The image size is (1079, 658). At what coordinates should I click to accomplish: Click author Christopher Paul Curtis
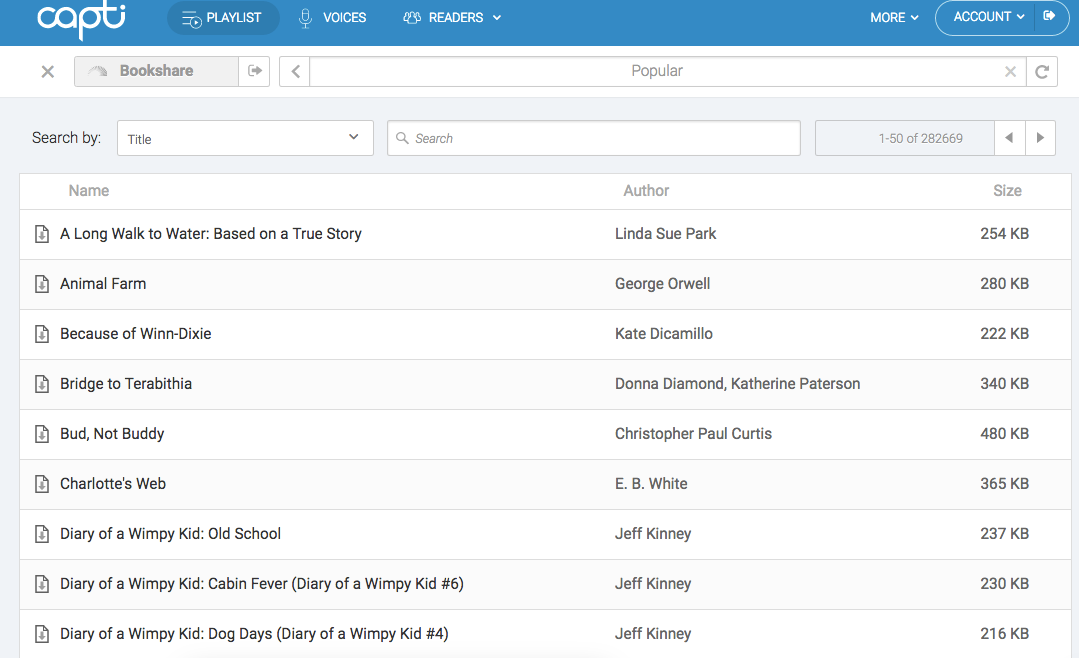coord(694,434)
